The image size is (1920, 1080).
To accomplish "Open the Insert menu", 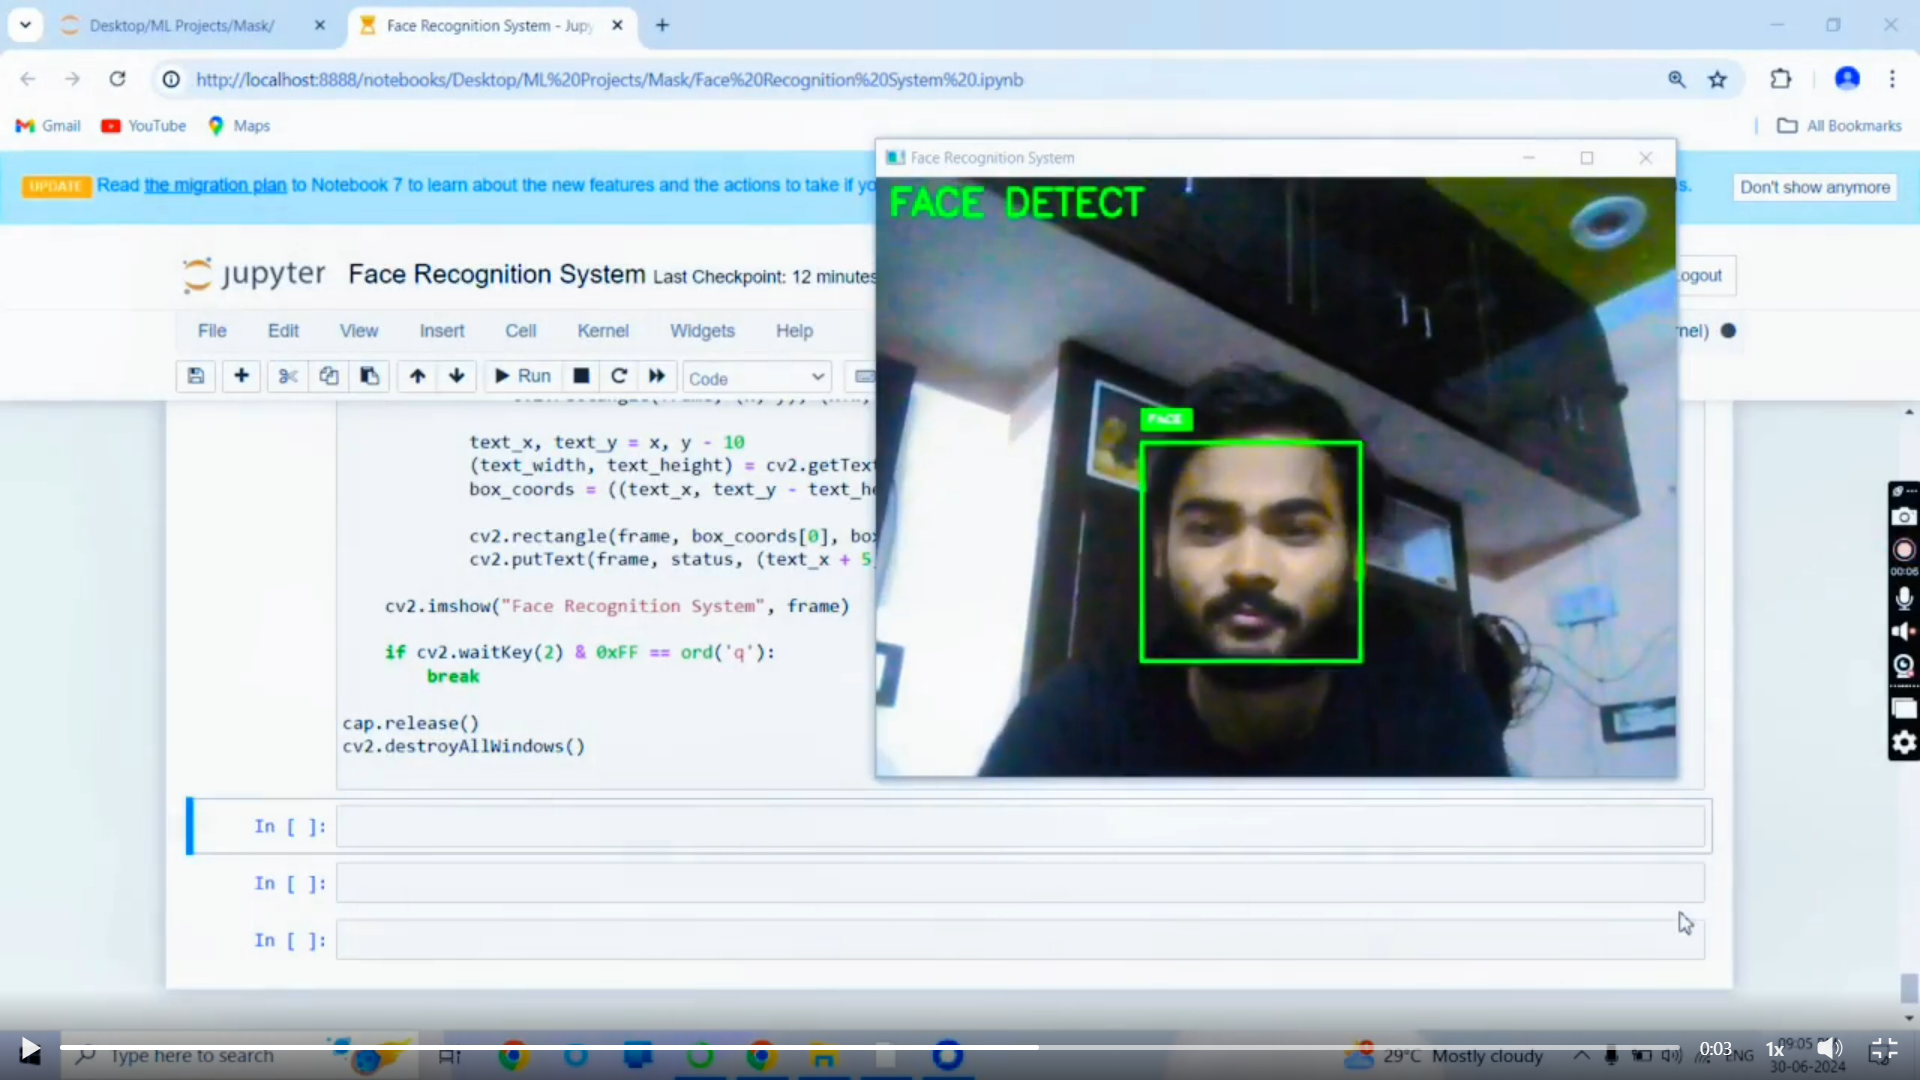I will (x=442, y=331).
